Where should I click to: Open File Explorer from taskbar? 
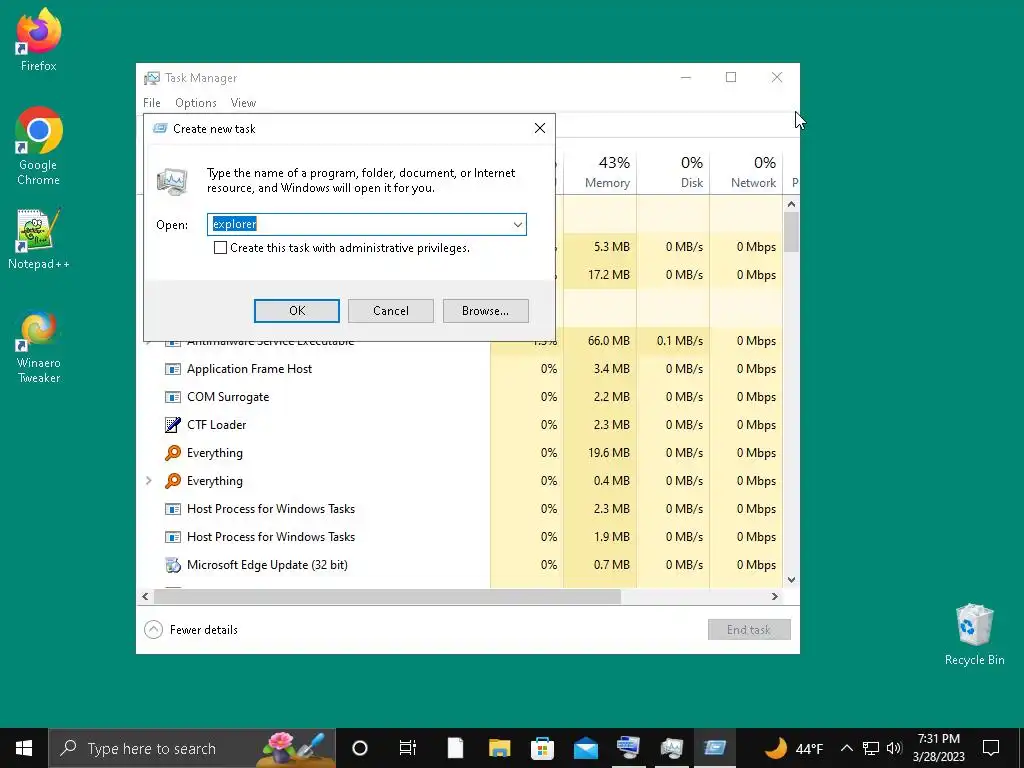[500, 748]
